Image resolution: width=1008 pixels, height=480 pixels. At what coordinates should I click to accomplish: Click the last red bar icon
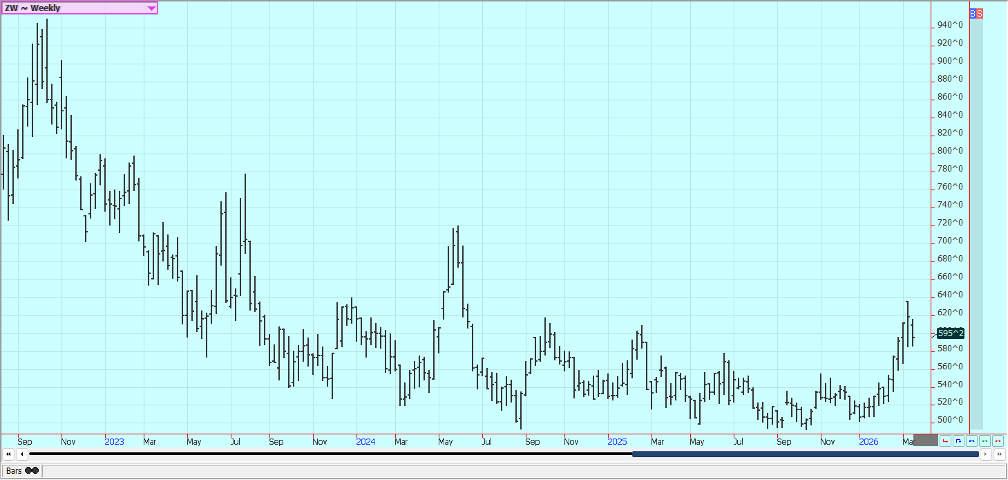(x=997, y=440)
